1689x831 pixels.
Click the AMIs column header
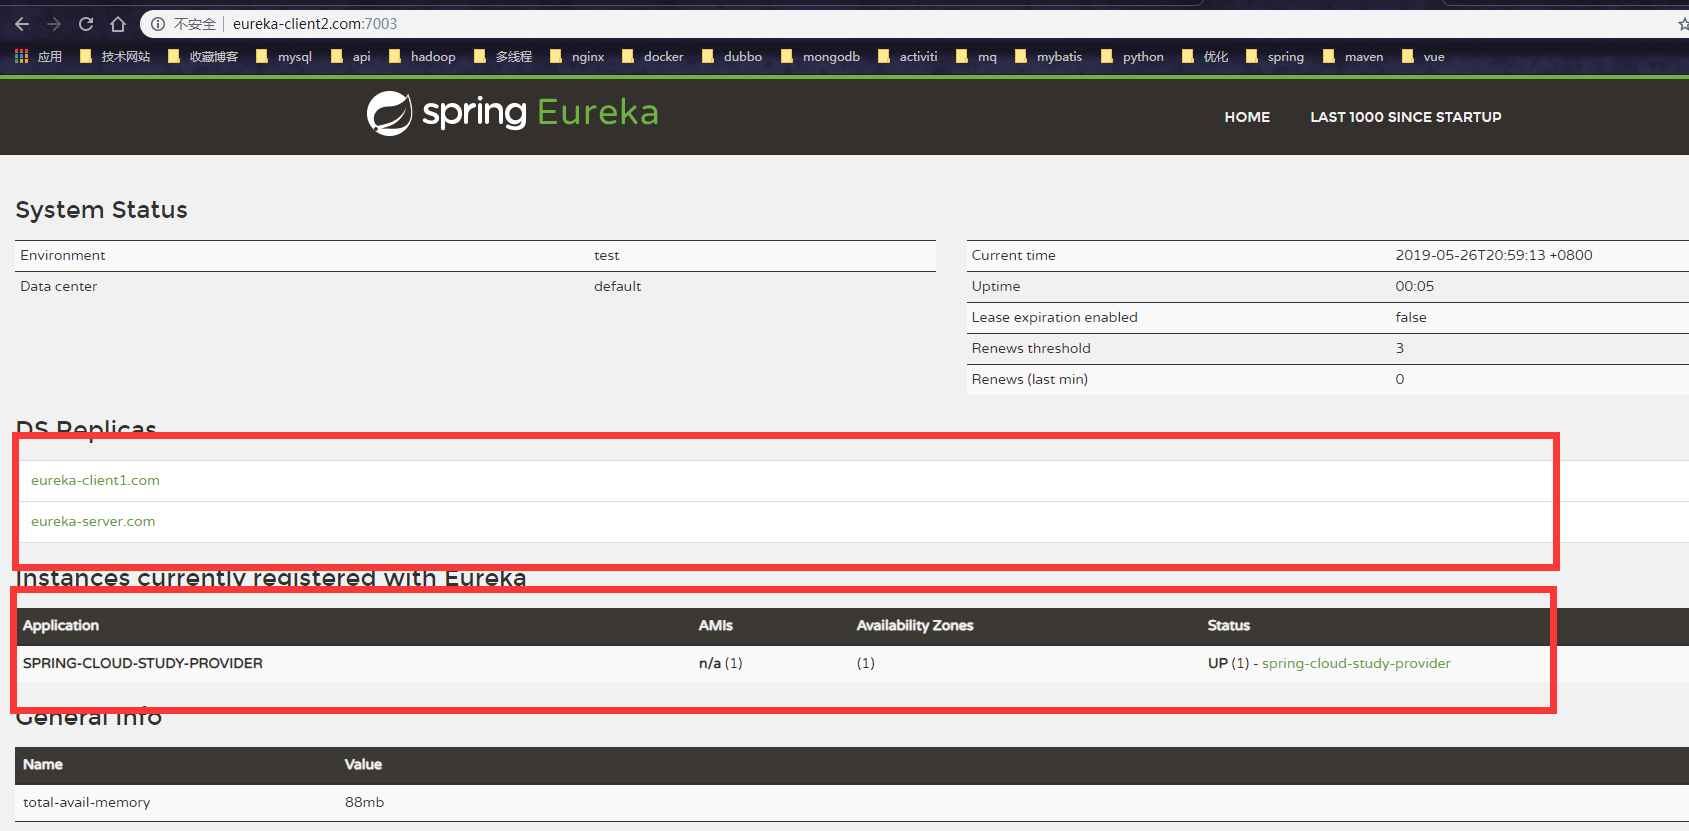coord(716,626)
